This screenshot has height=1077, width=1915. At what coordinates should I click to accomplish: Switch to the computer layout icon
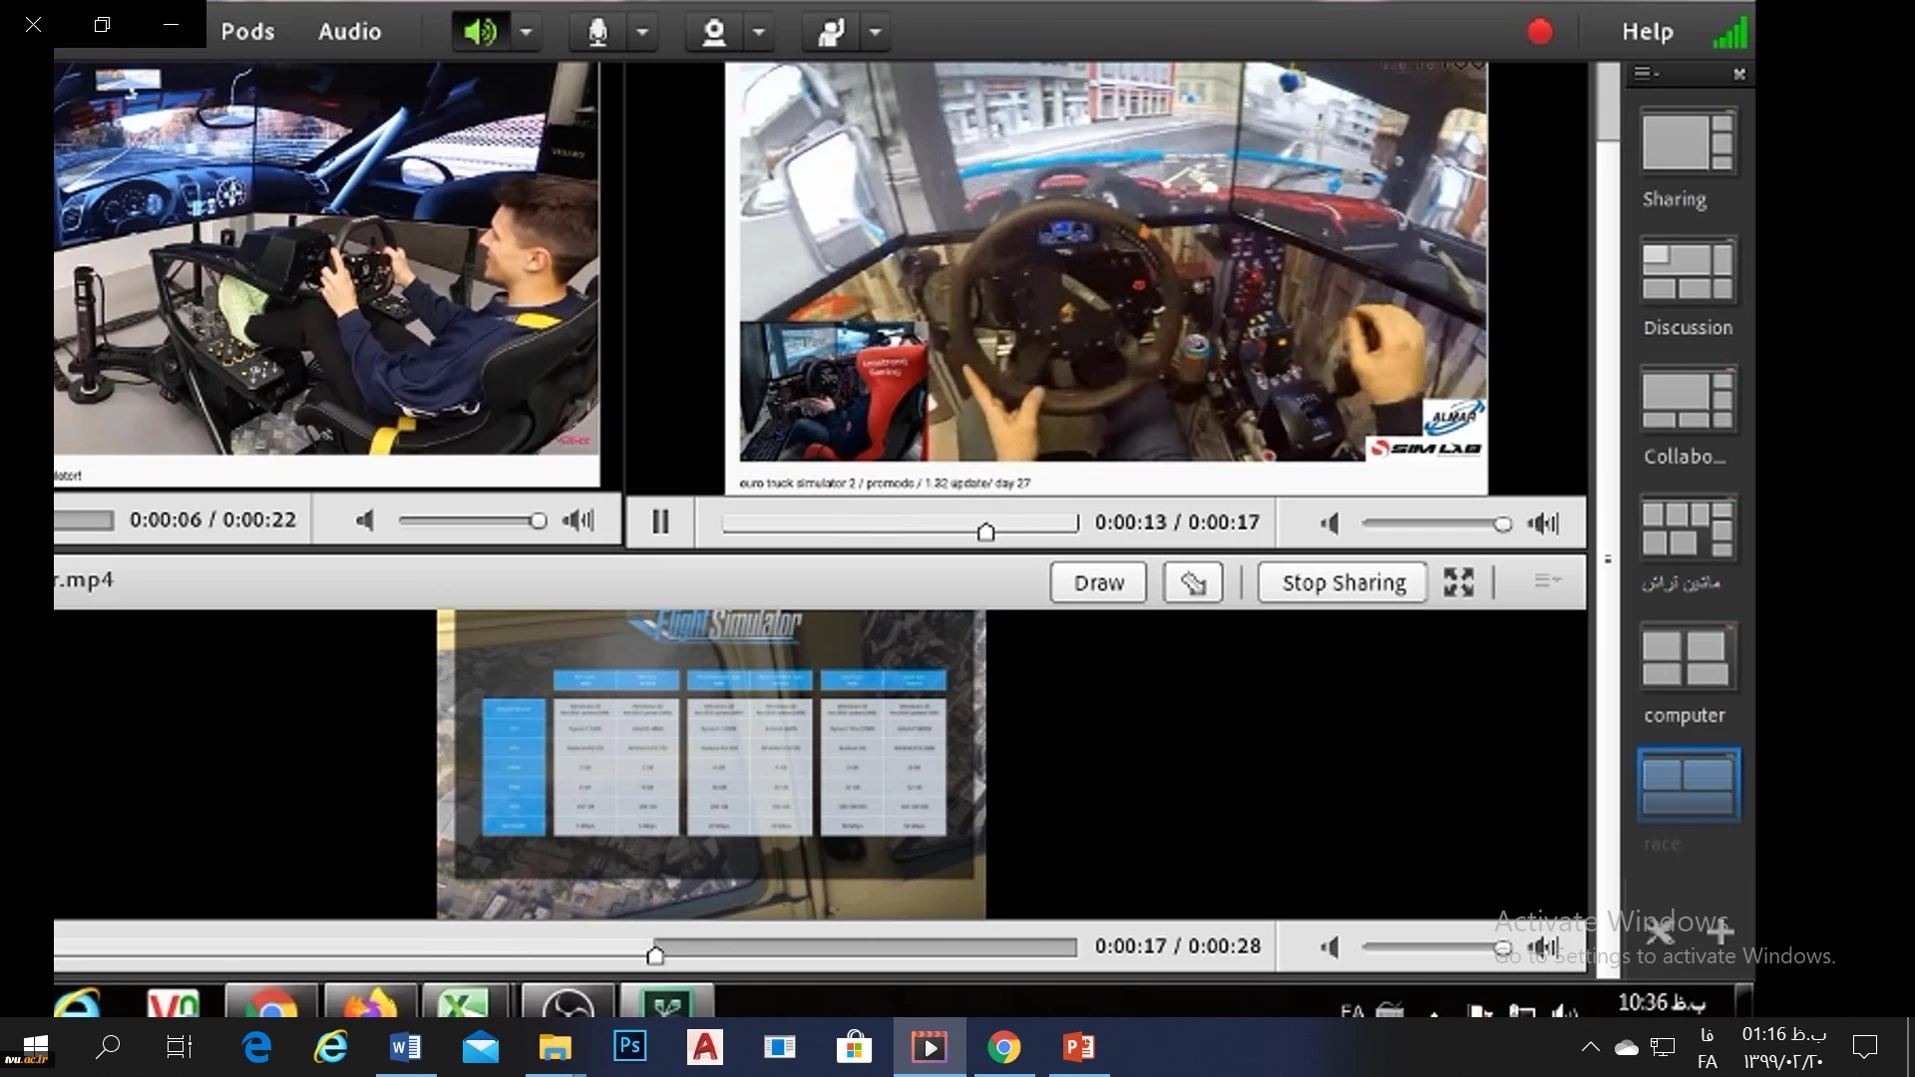pos(1687,659)
